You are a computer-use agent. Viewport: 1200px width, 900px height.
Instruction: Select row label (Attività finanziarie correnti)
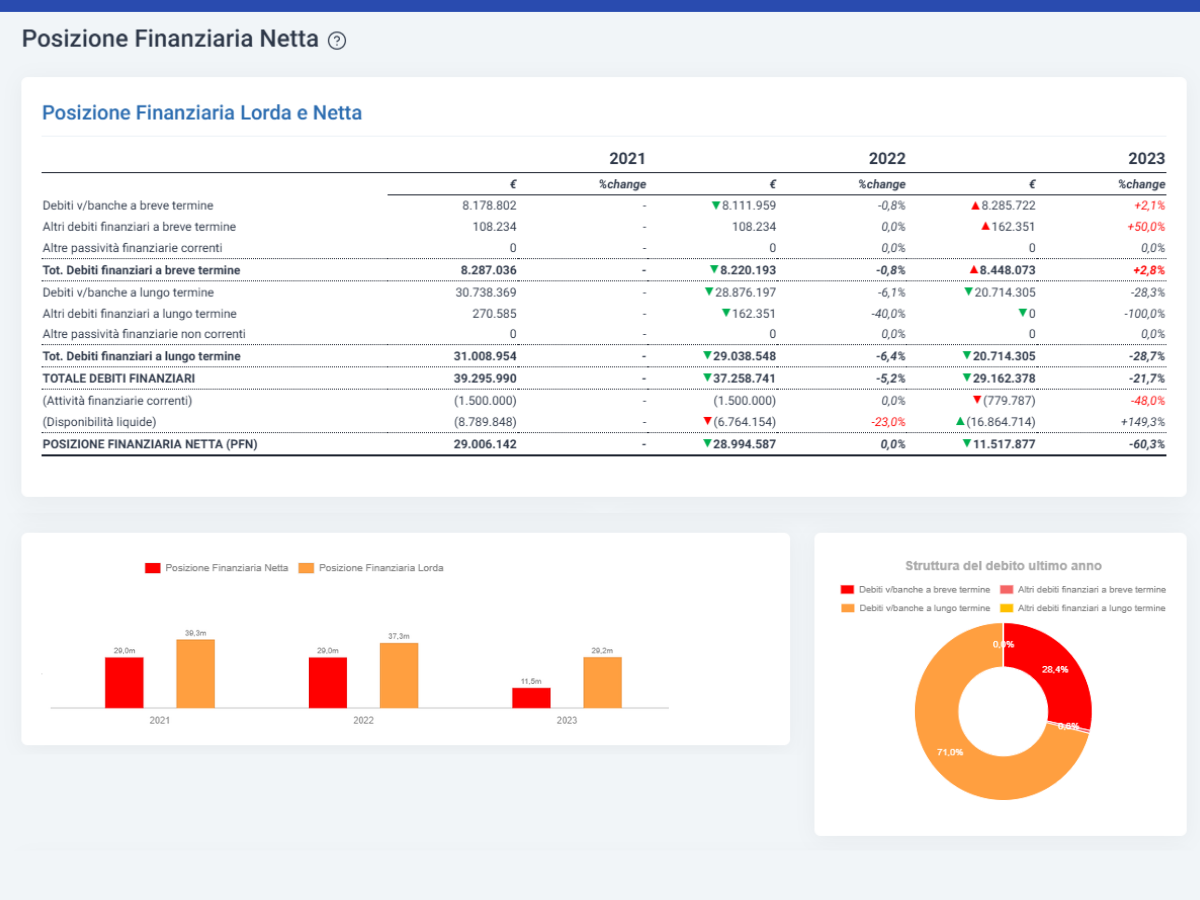tap(117, 400)
